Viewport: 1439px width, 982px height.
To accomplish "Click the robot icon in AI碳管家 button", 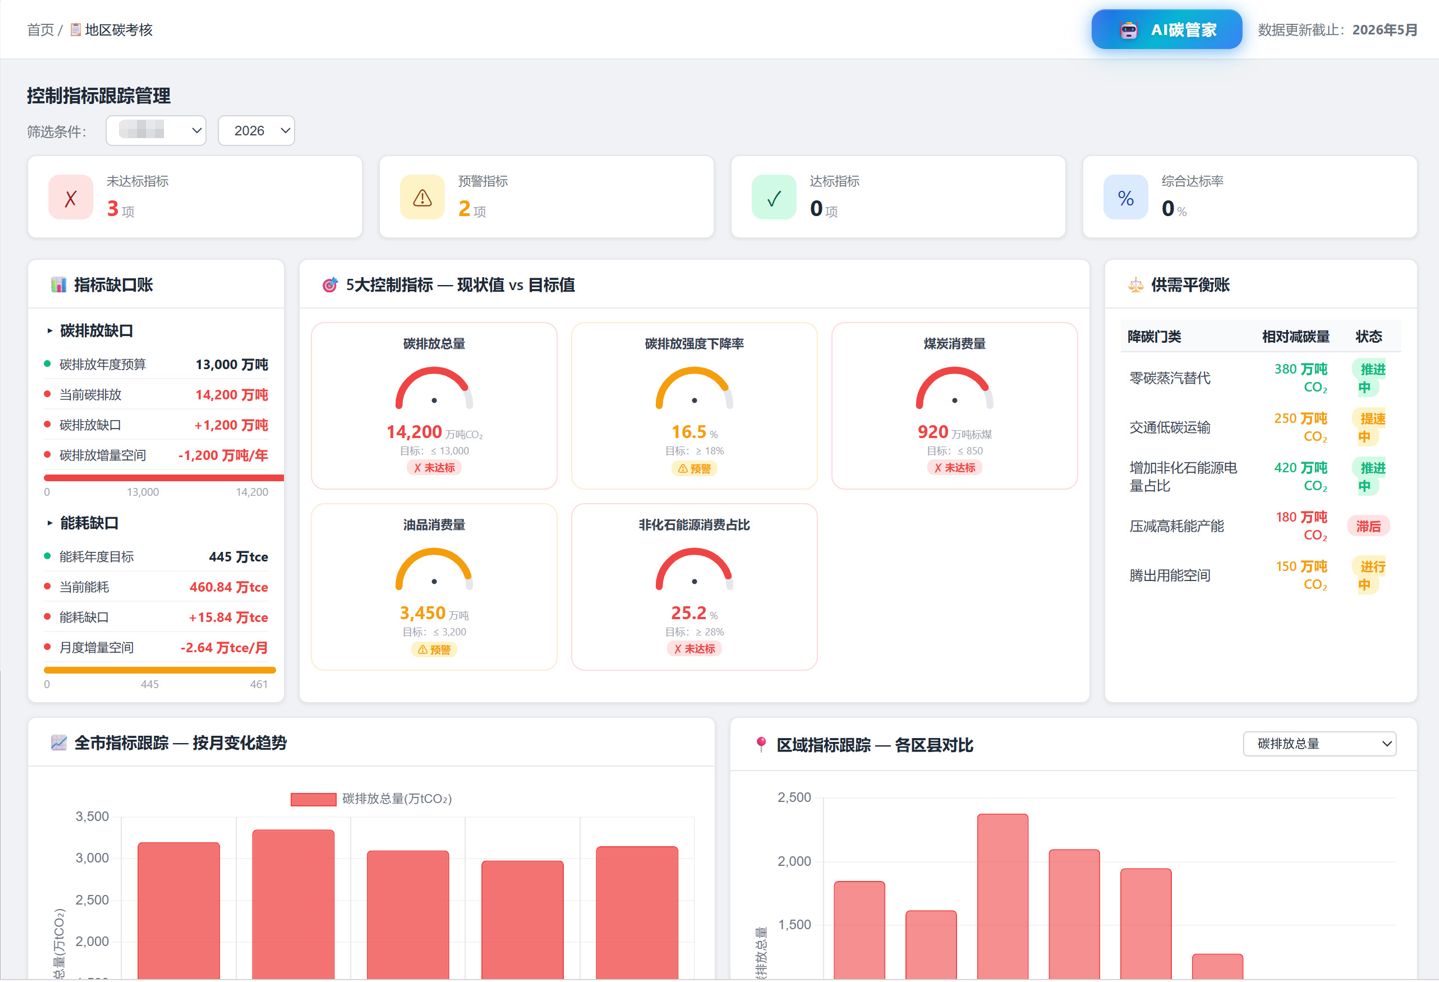I will (x=1129, y=30).
